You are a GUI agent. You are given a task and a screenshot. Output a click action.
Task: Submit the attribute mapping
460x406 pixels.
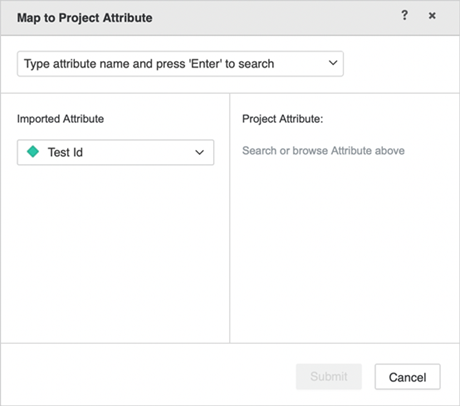click(x=329, y=377)
